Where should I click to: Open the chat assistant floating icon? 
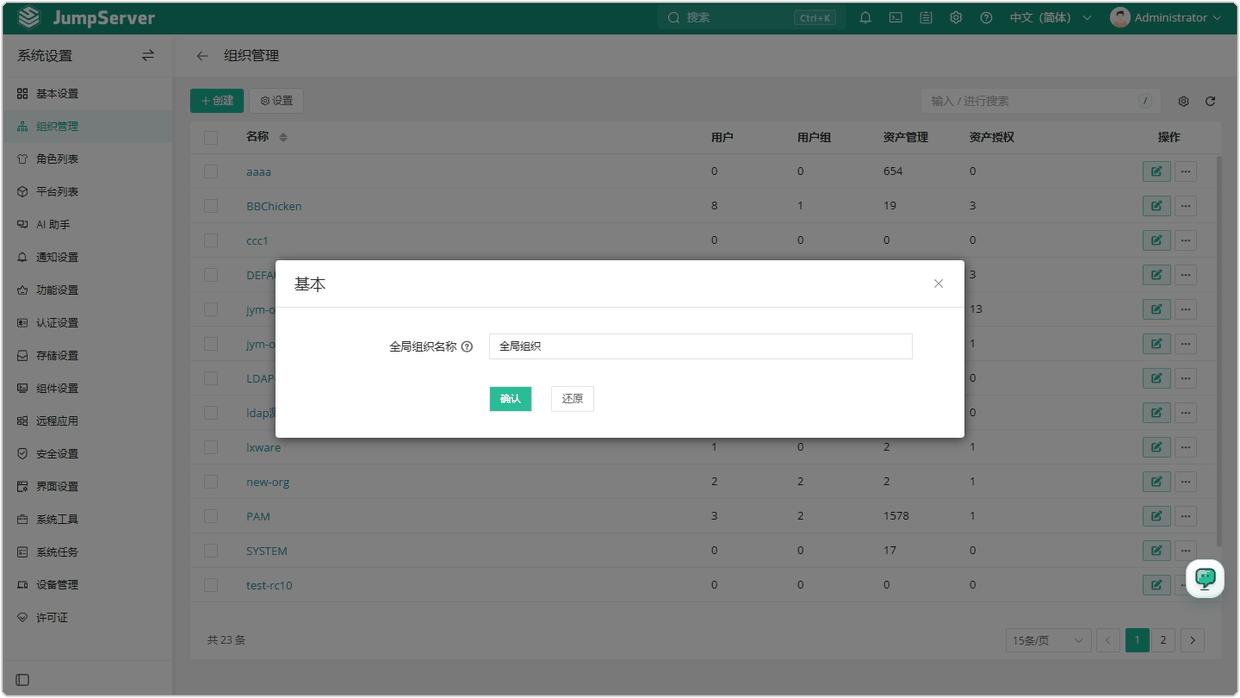(x=1205, y=578)
